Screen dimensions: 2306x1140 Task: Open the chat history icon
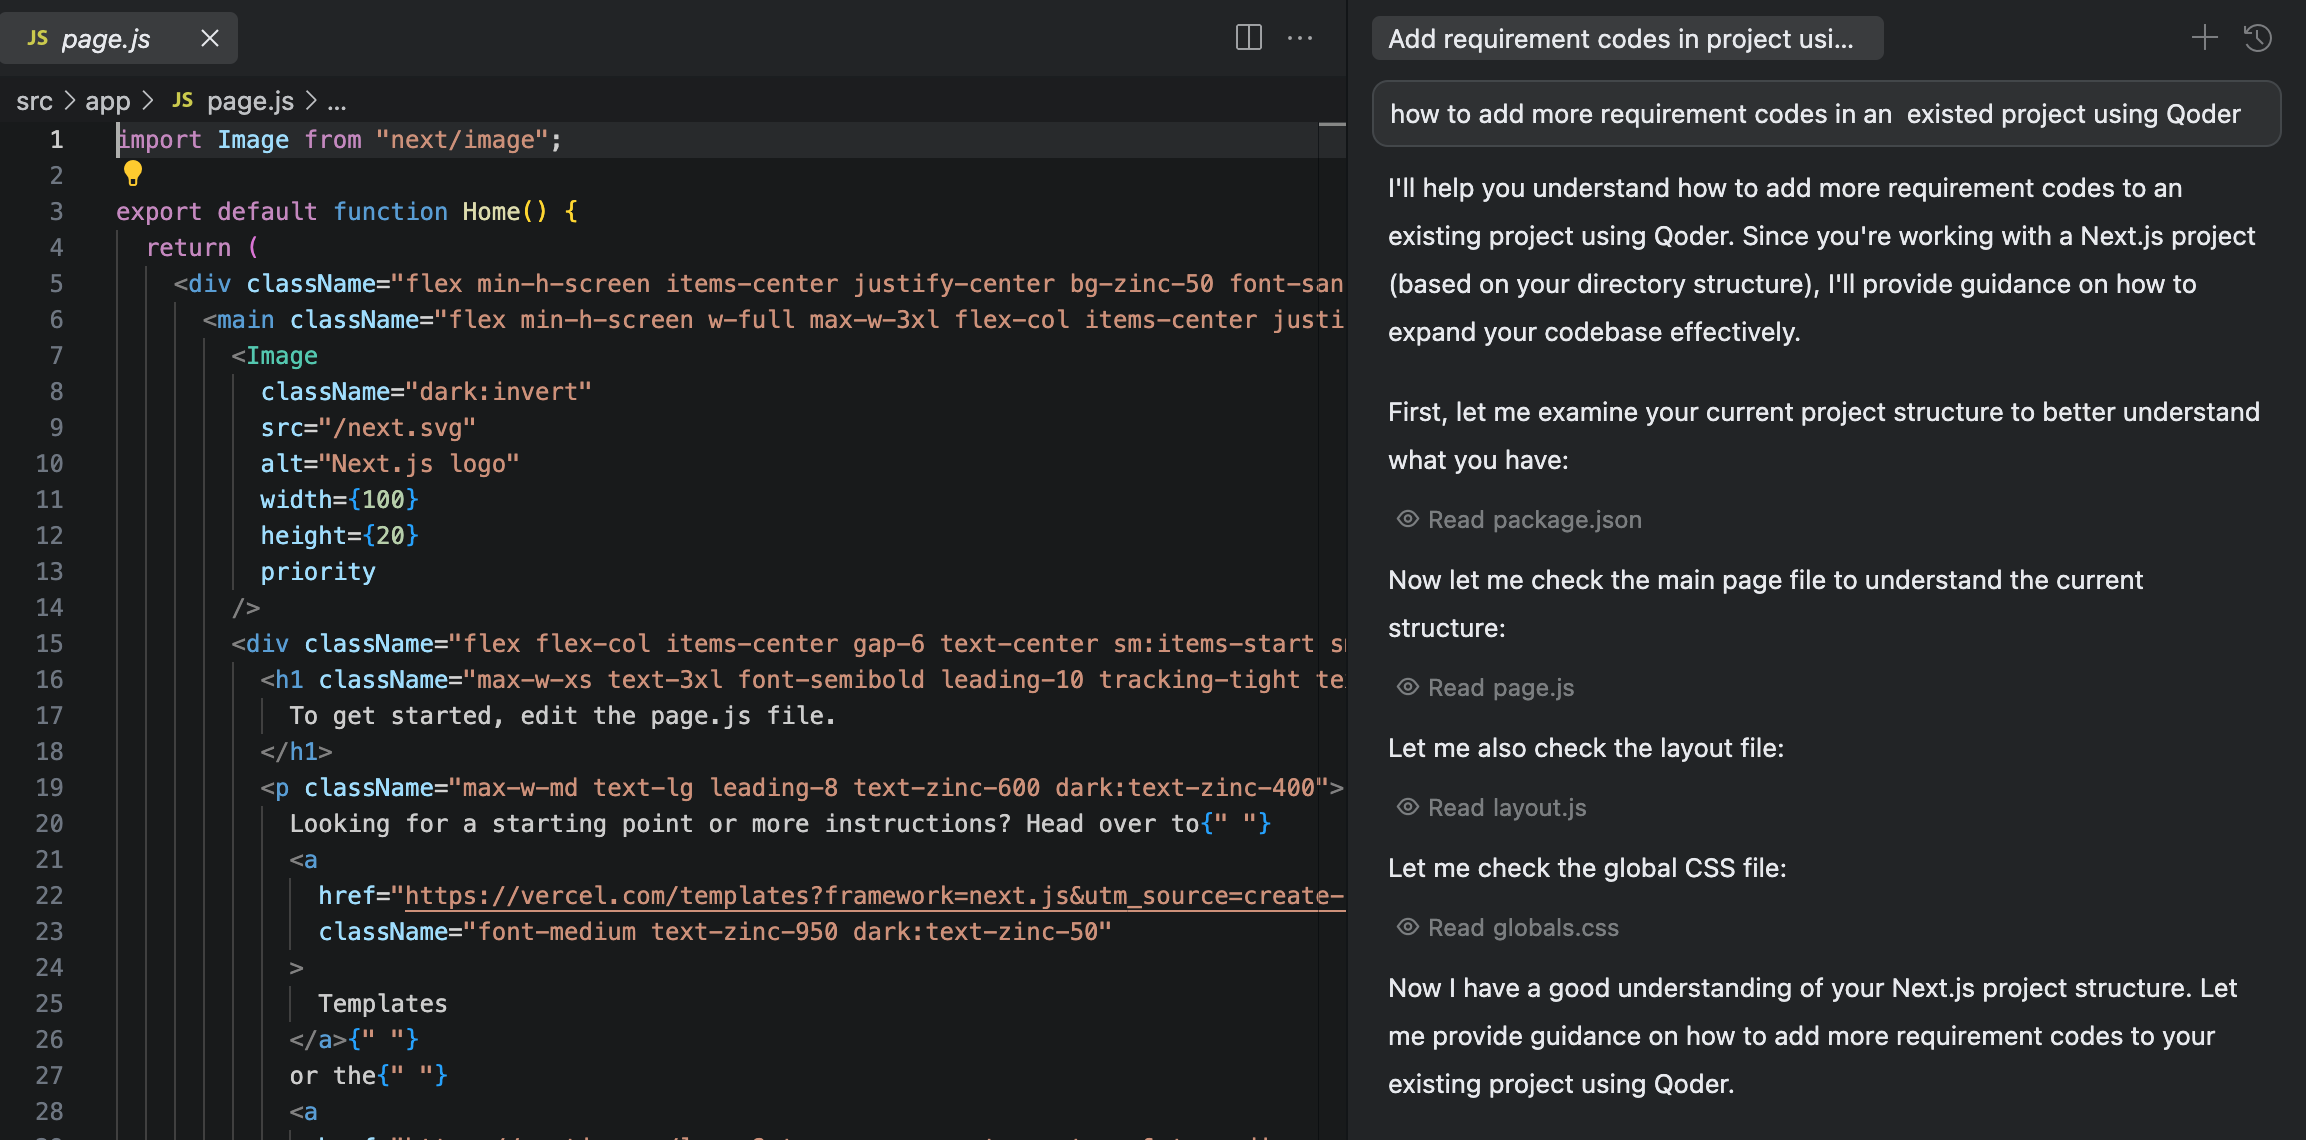tap(2258, 38)
